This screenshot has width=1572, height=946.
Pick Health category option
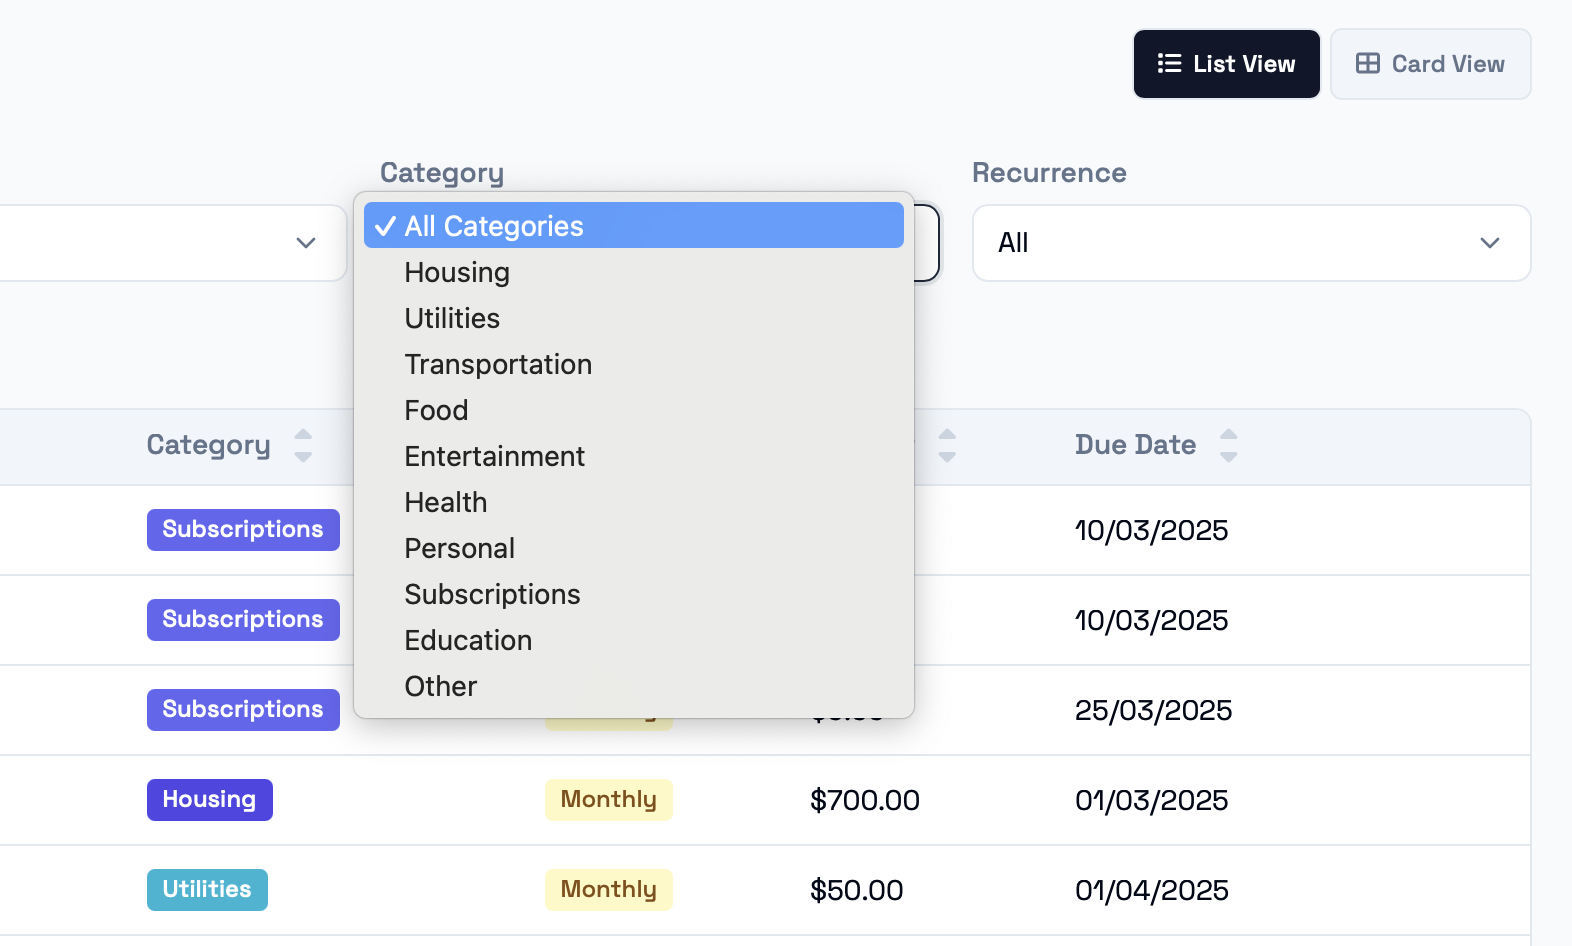point(445,502)
